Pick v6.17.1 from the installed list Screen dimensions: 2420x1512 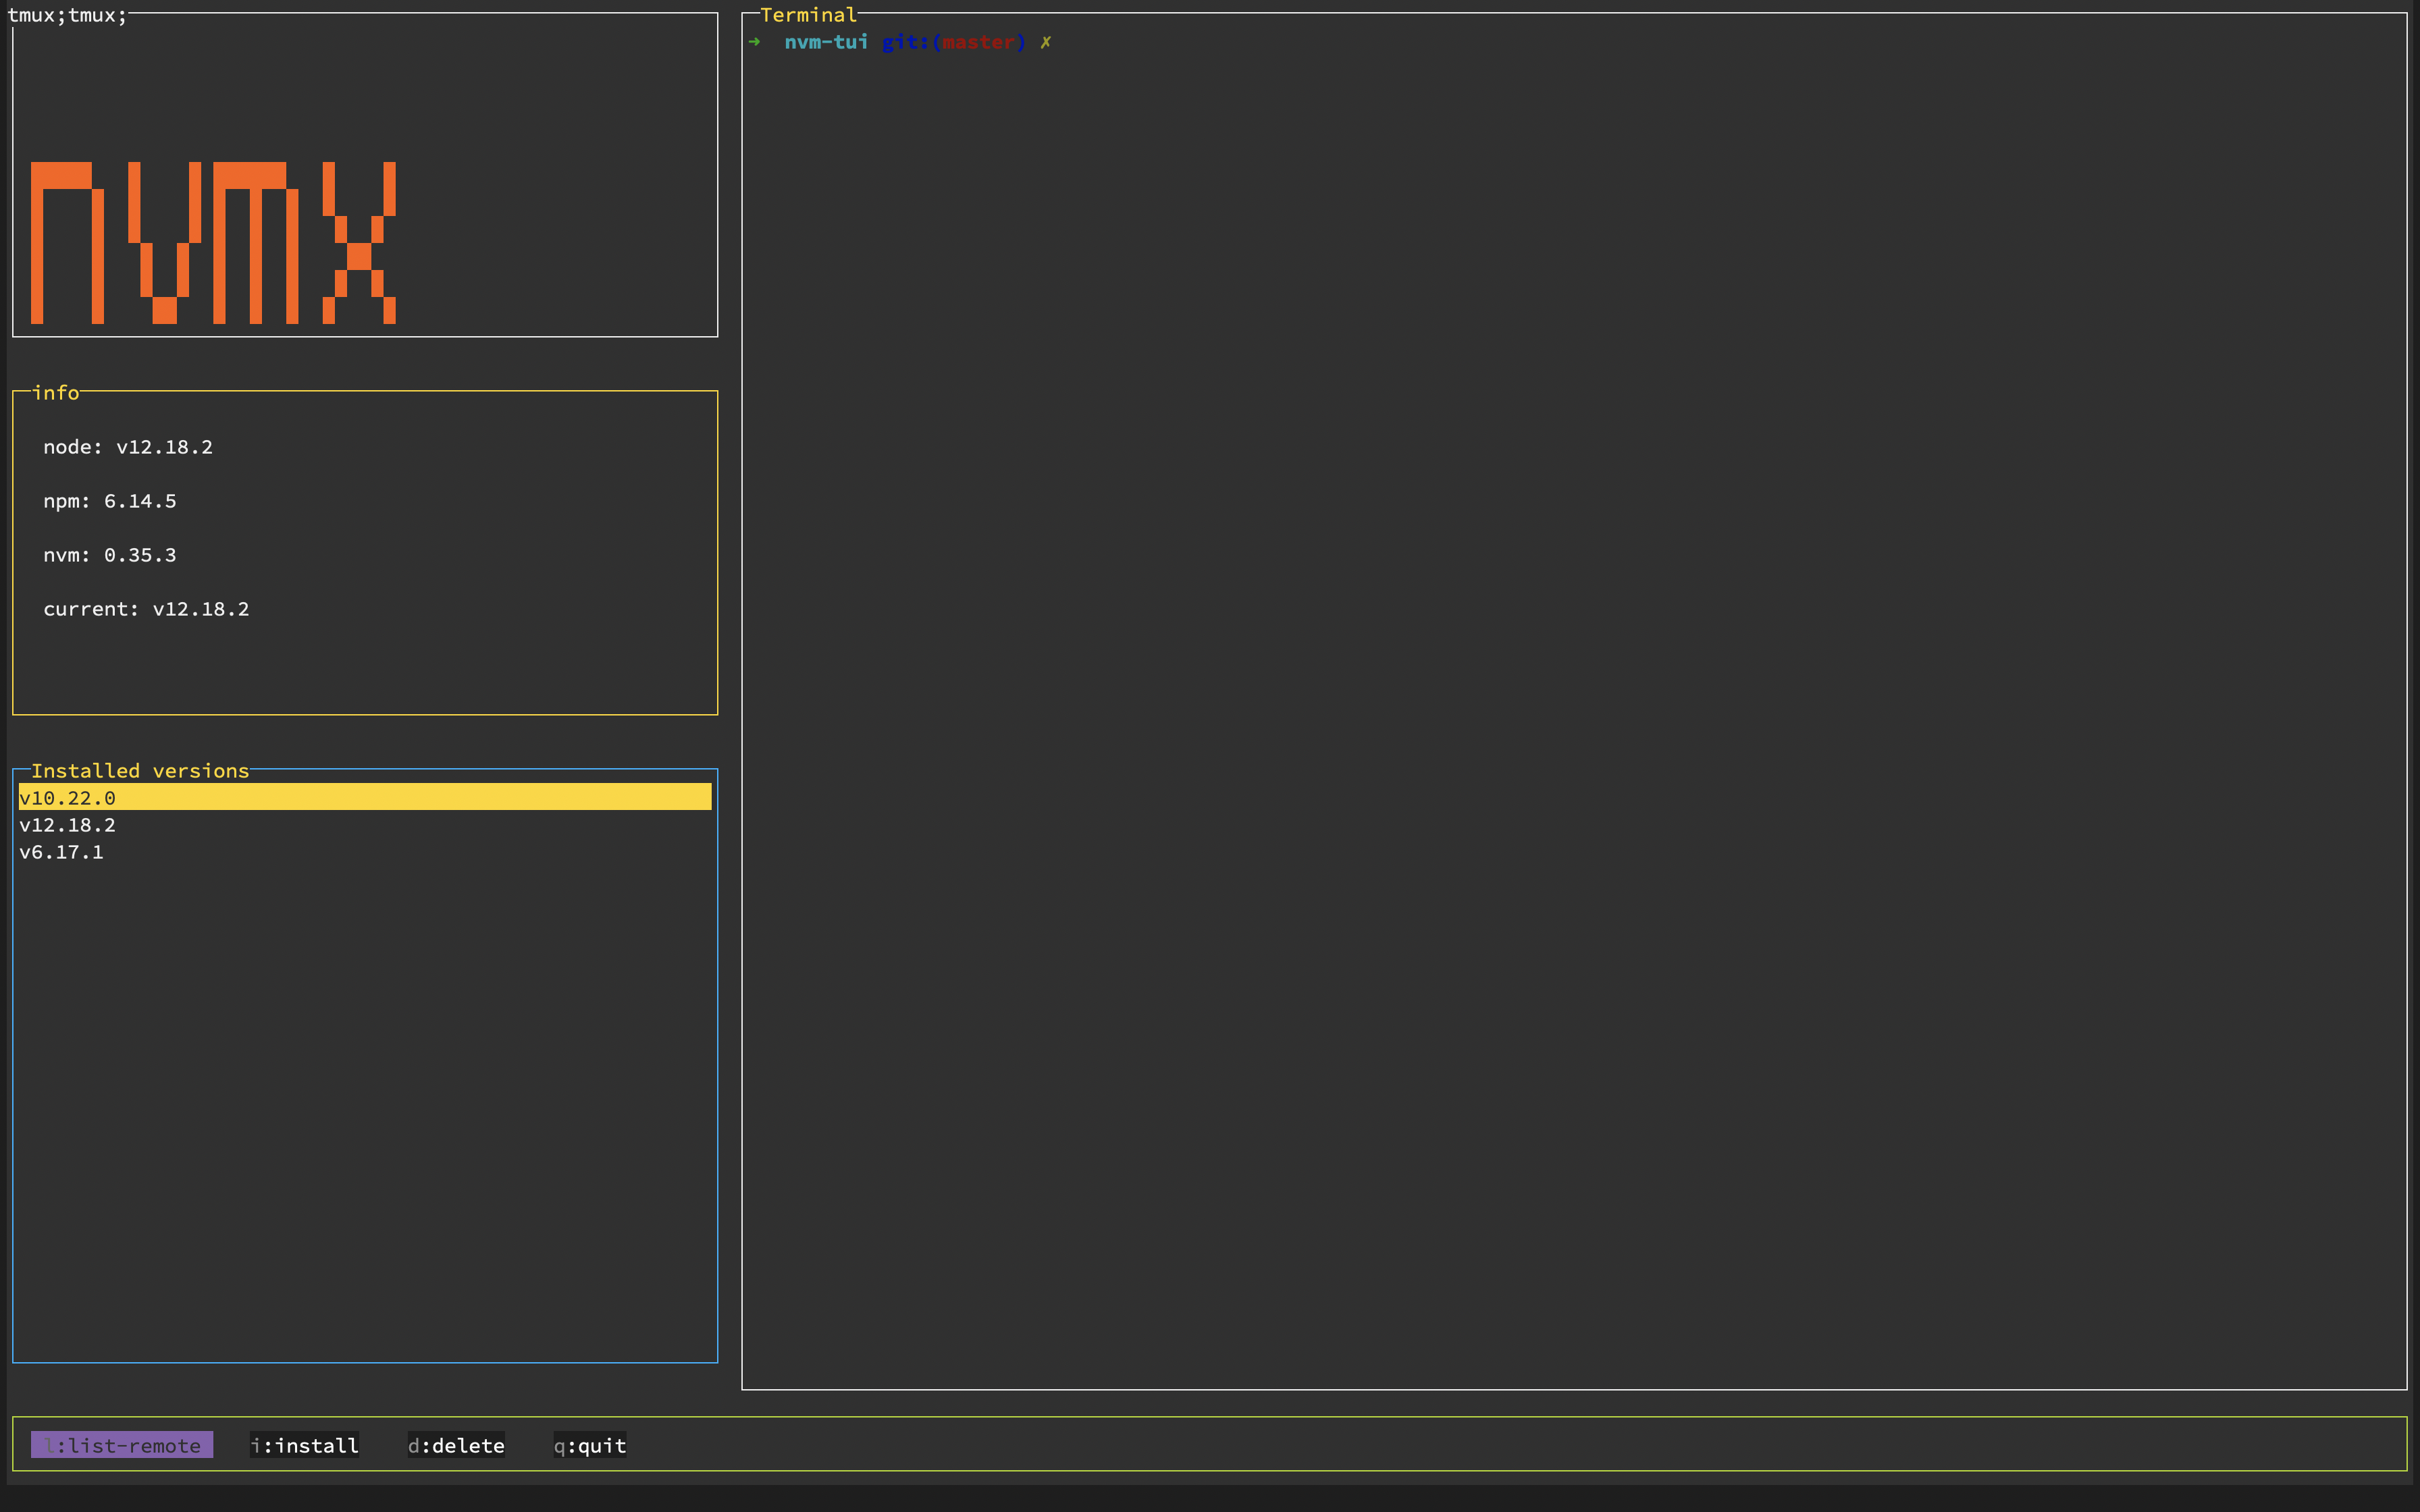tap(61, 851)
